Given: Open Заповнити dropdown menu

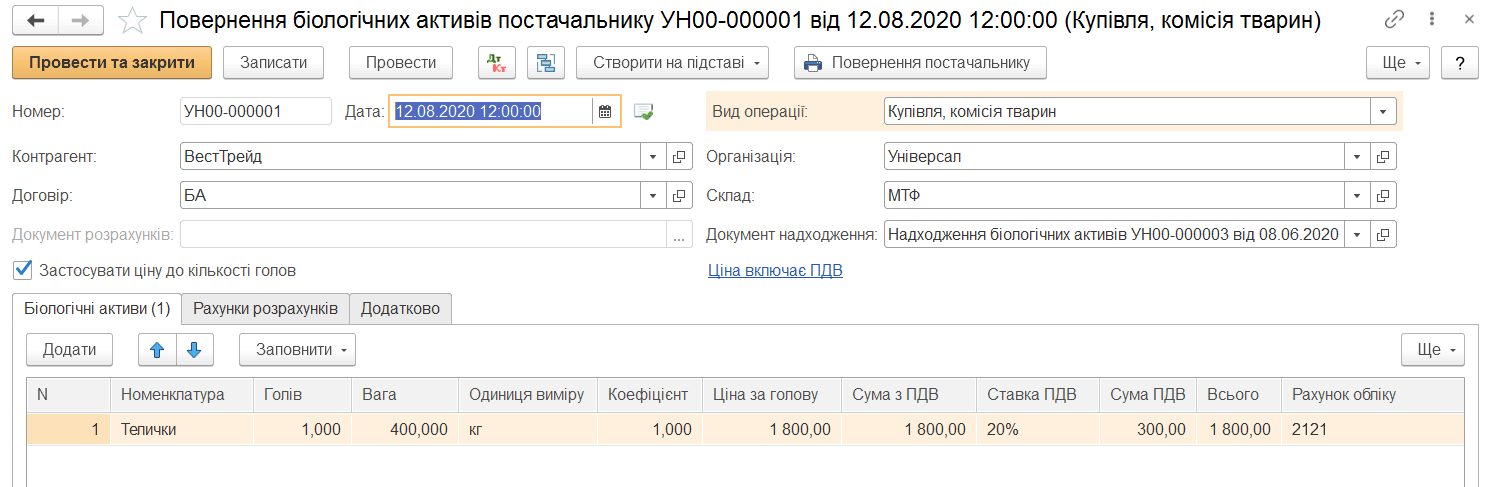Looking at the screenshot, I should tap(297, 350).
